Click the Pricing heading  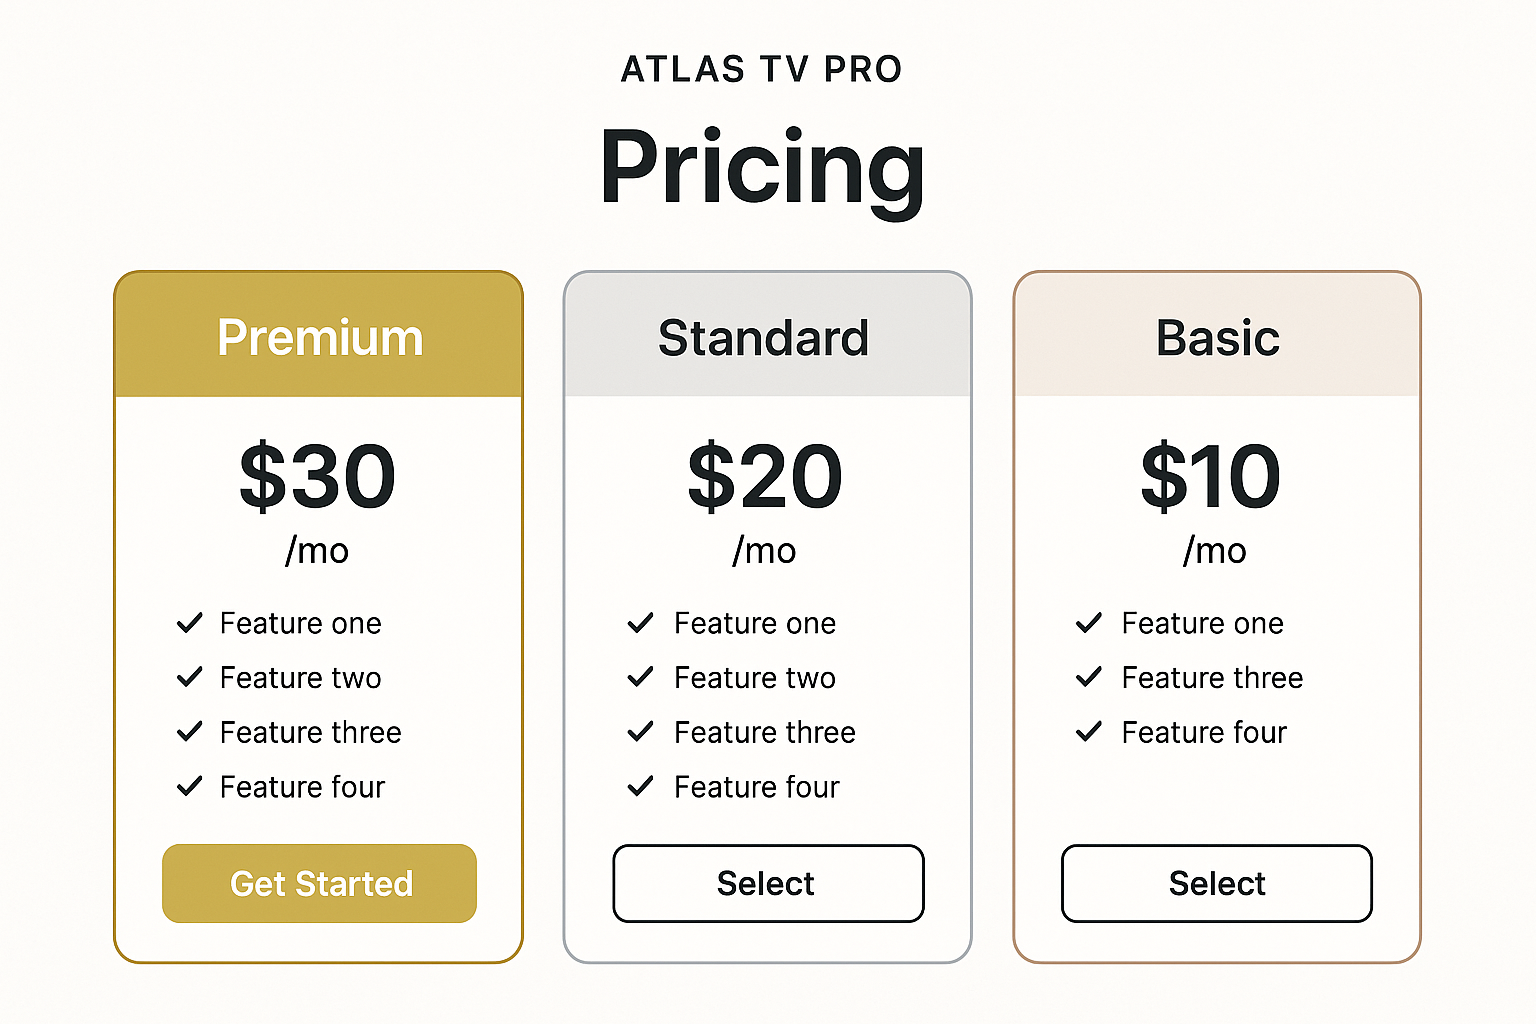point(762,170)
